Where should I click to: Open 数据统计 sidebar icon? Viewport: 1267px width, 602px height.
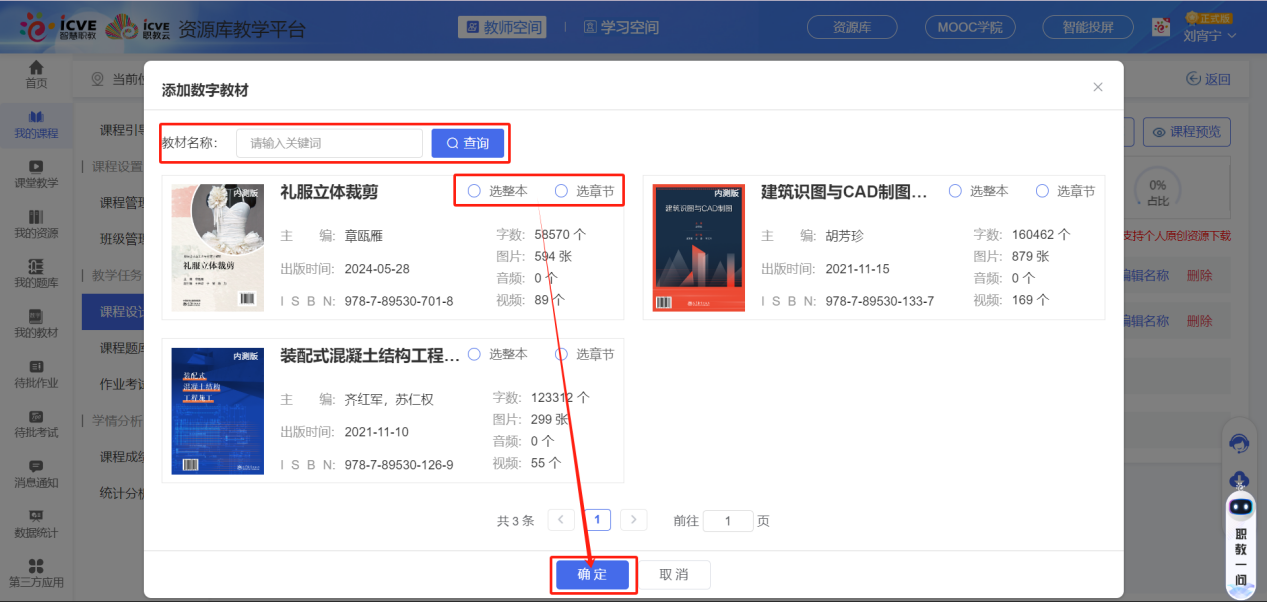[36, 523]
